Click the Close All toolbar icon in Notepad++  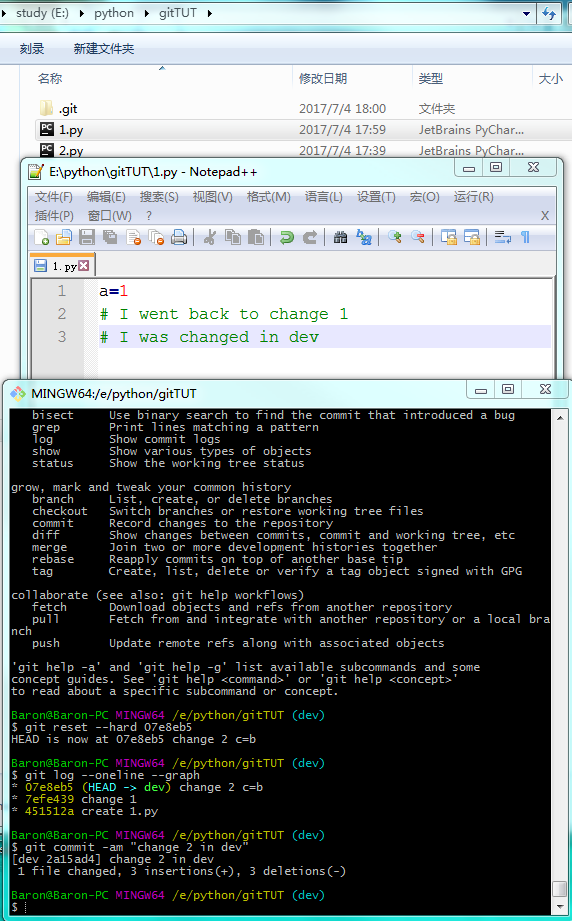[156, 237]
